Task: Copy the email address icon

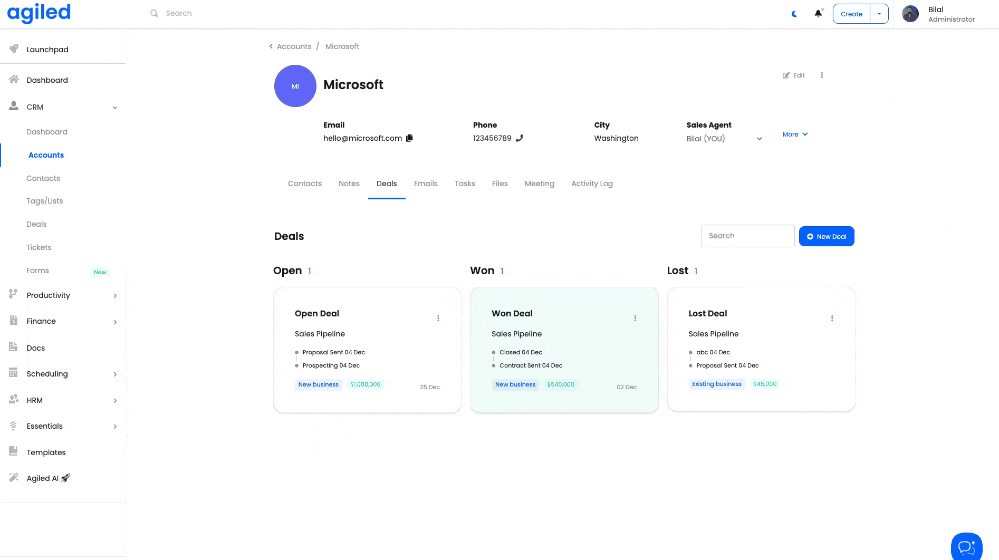Action: [409, 138]
